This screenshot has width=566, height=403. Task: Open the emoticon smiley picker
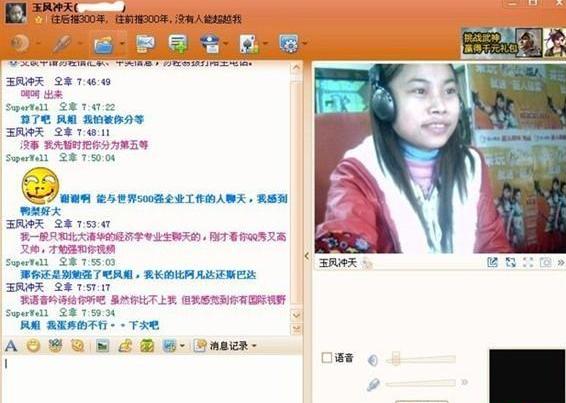33,346
